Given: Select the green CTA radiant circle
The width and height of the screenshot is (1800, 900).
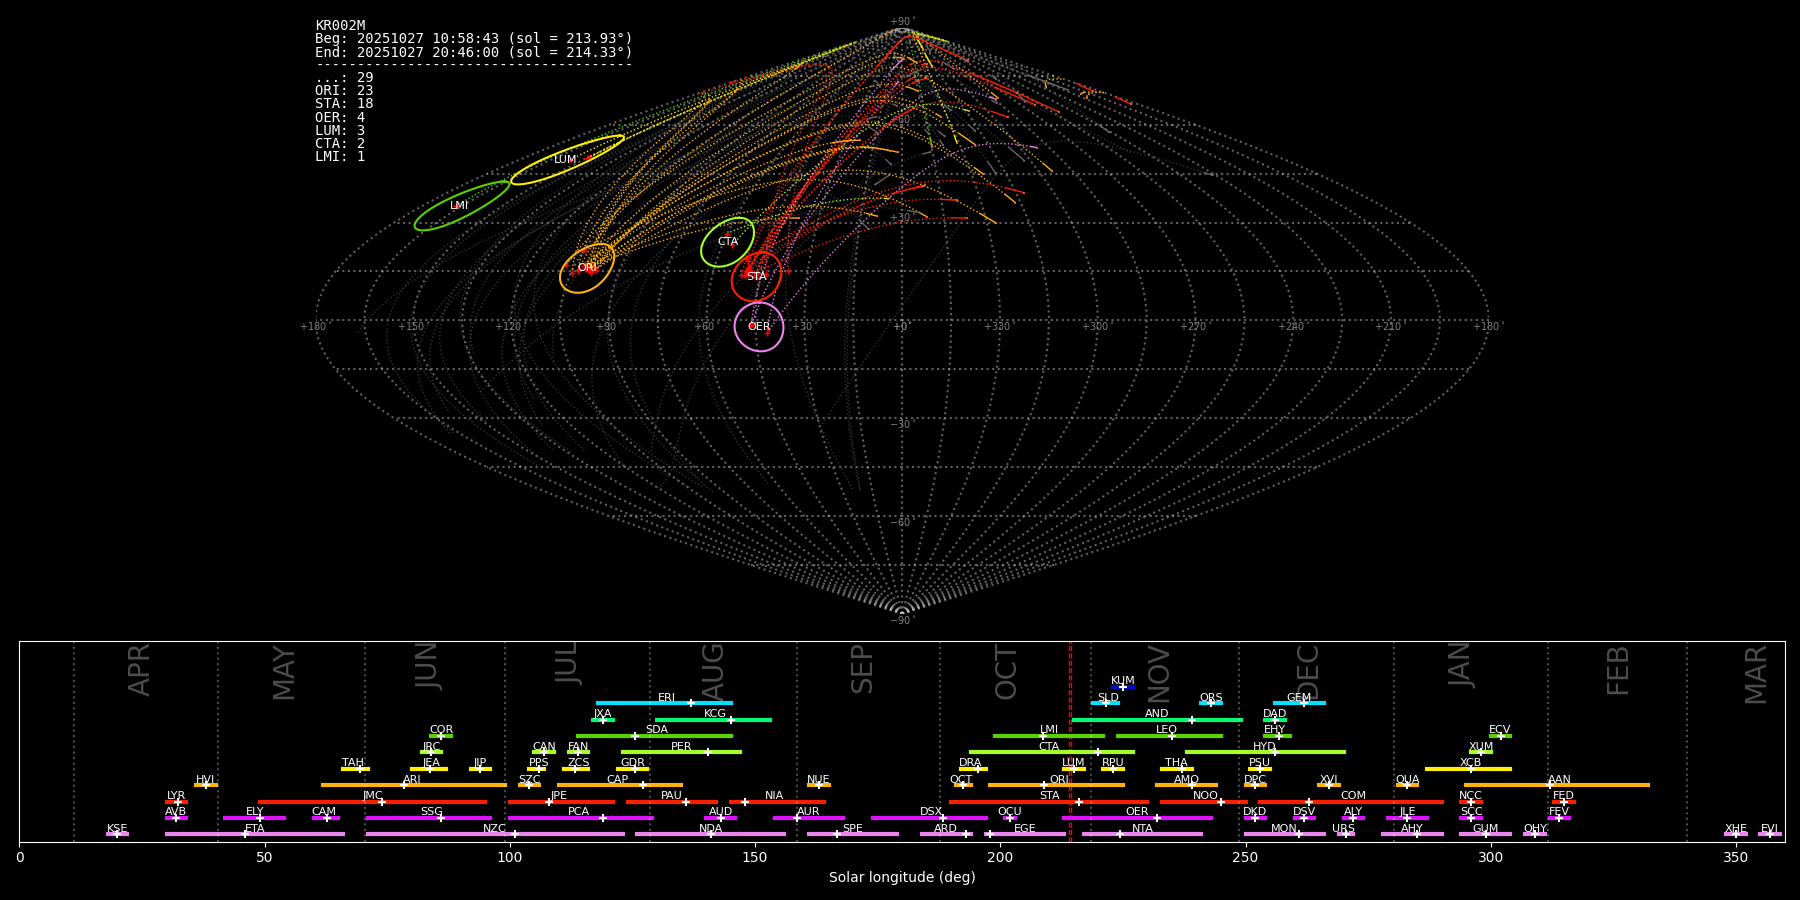Looking at the screenshot, I should tap(727, 242).
